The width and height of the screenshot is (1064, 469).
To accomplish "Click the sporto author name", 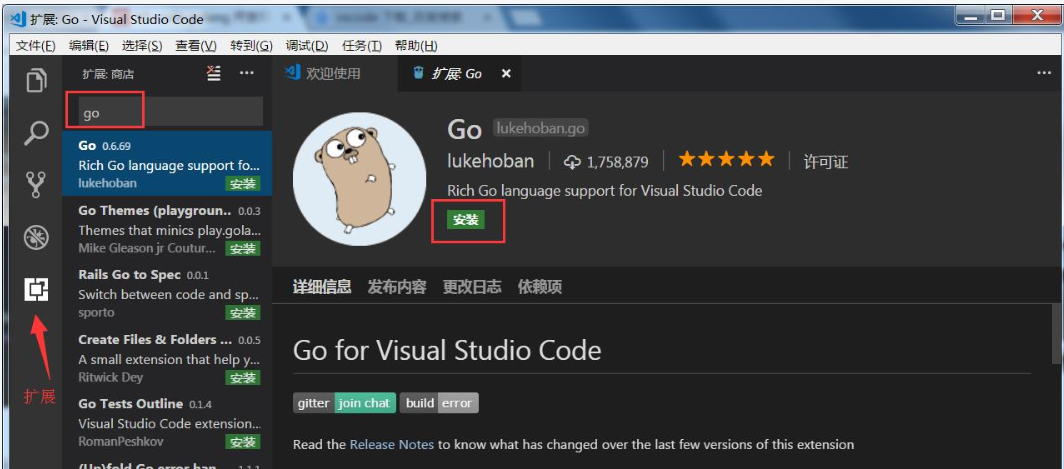I will (96, 313).
